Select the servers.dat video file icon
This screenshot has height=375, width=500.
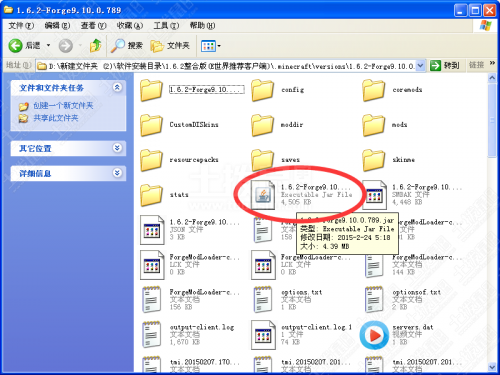pyautogui.click(x=374, y=335)
